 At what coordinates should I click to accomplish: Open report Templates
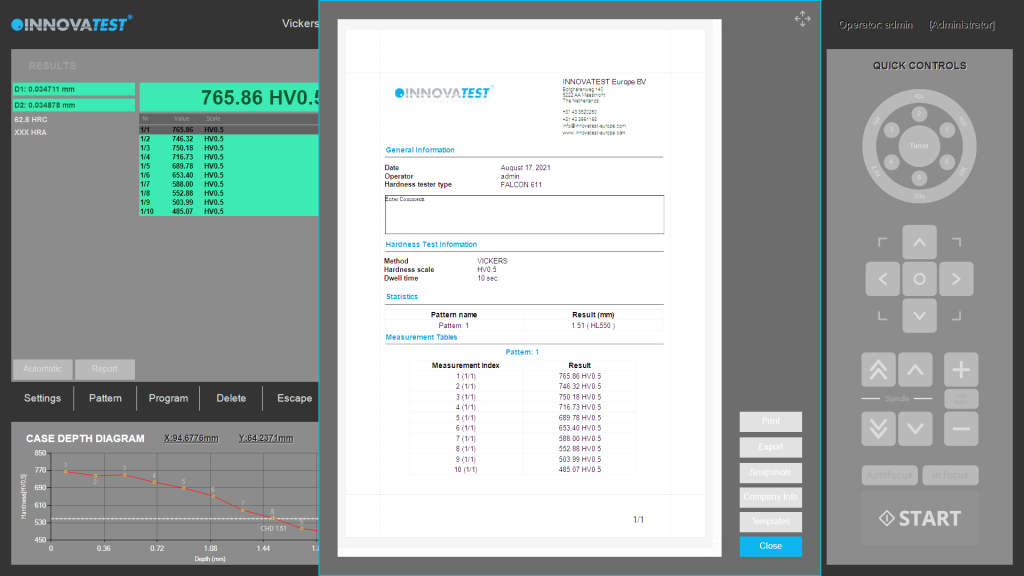click(771, 521)
